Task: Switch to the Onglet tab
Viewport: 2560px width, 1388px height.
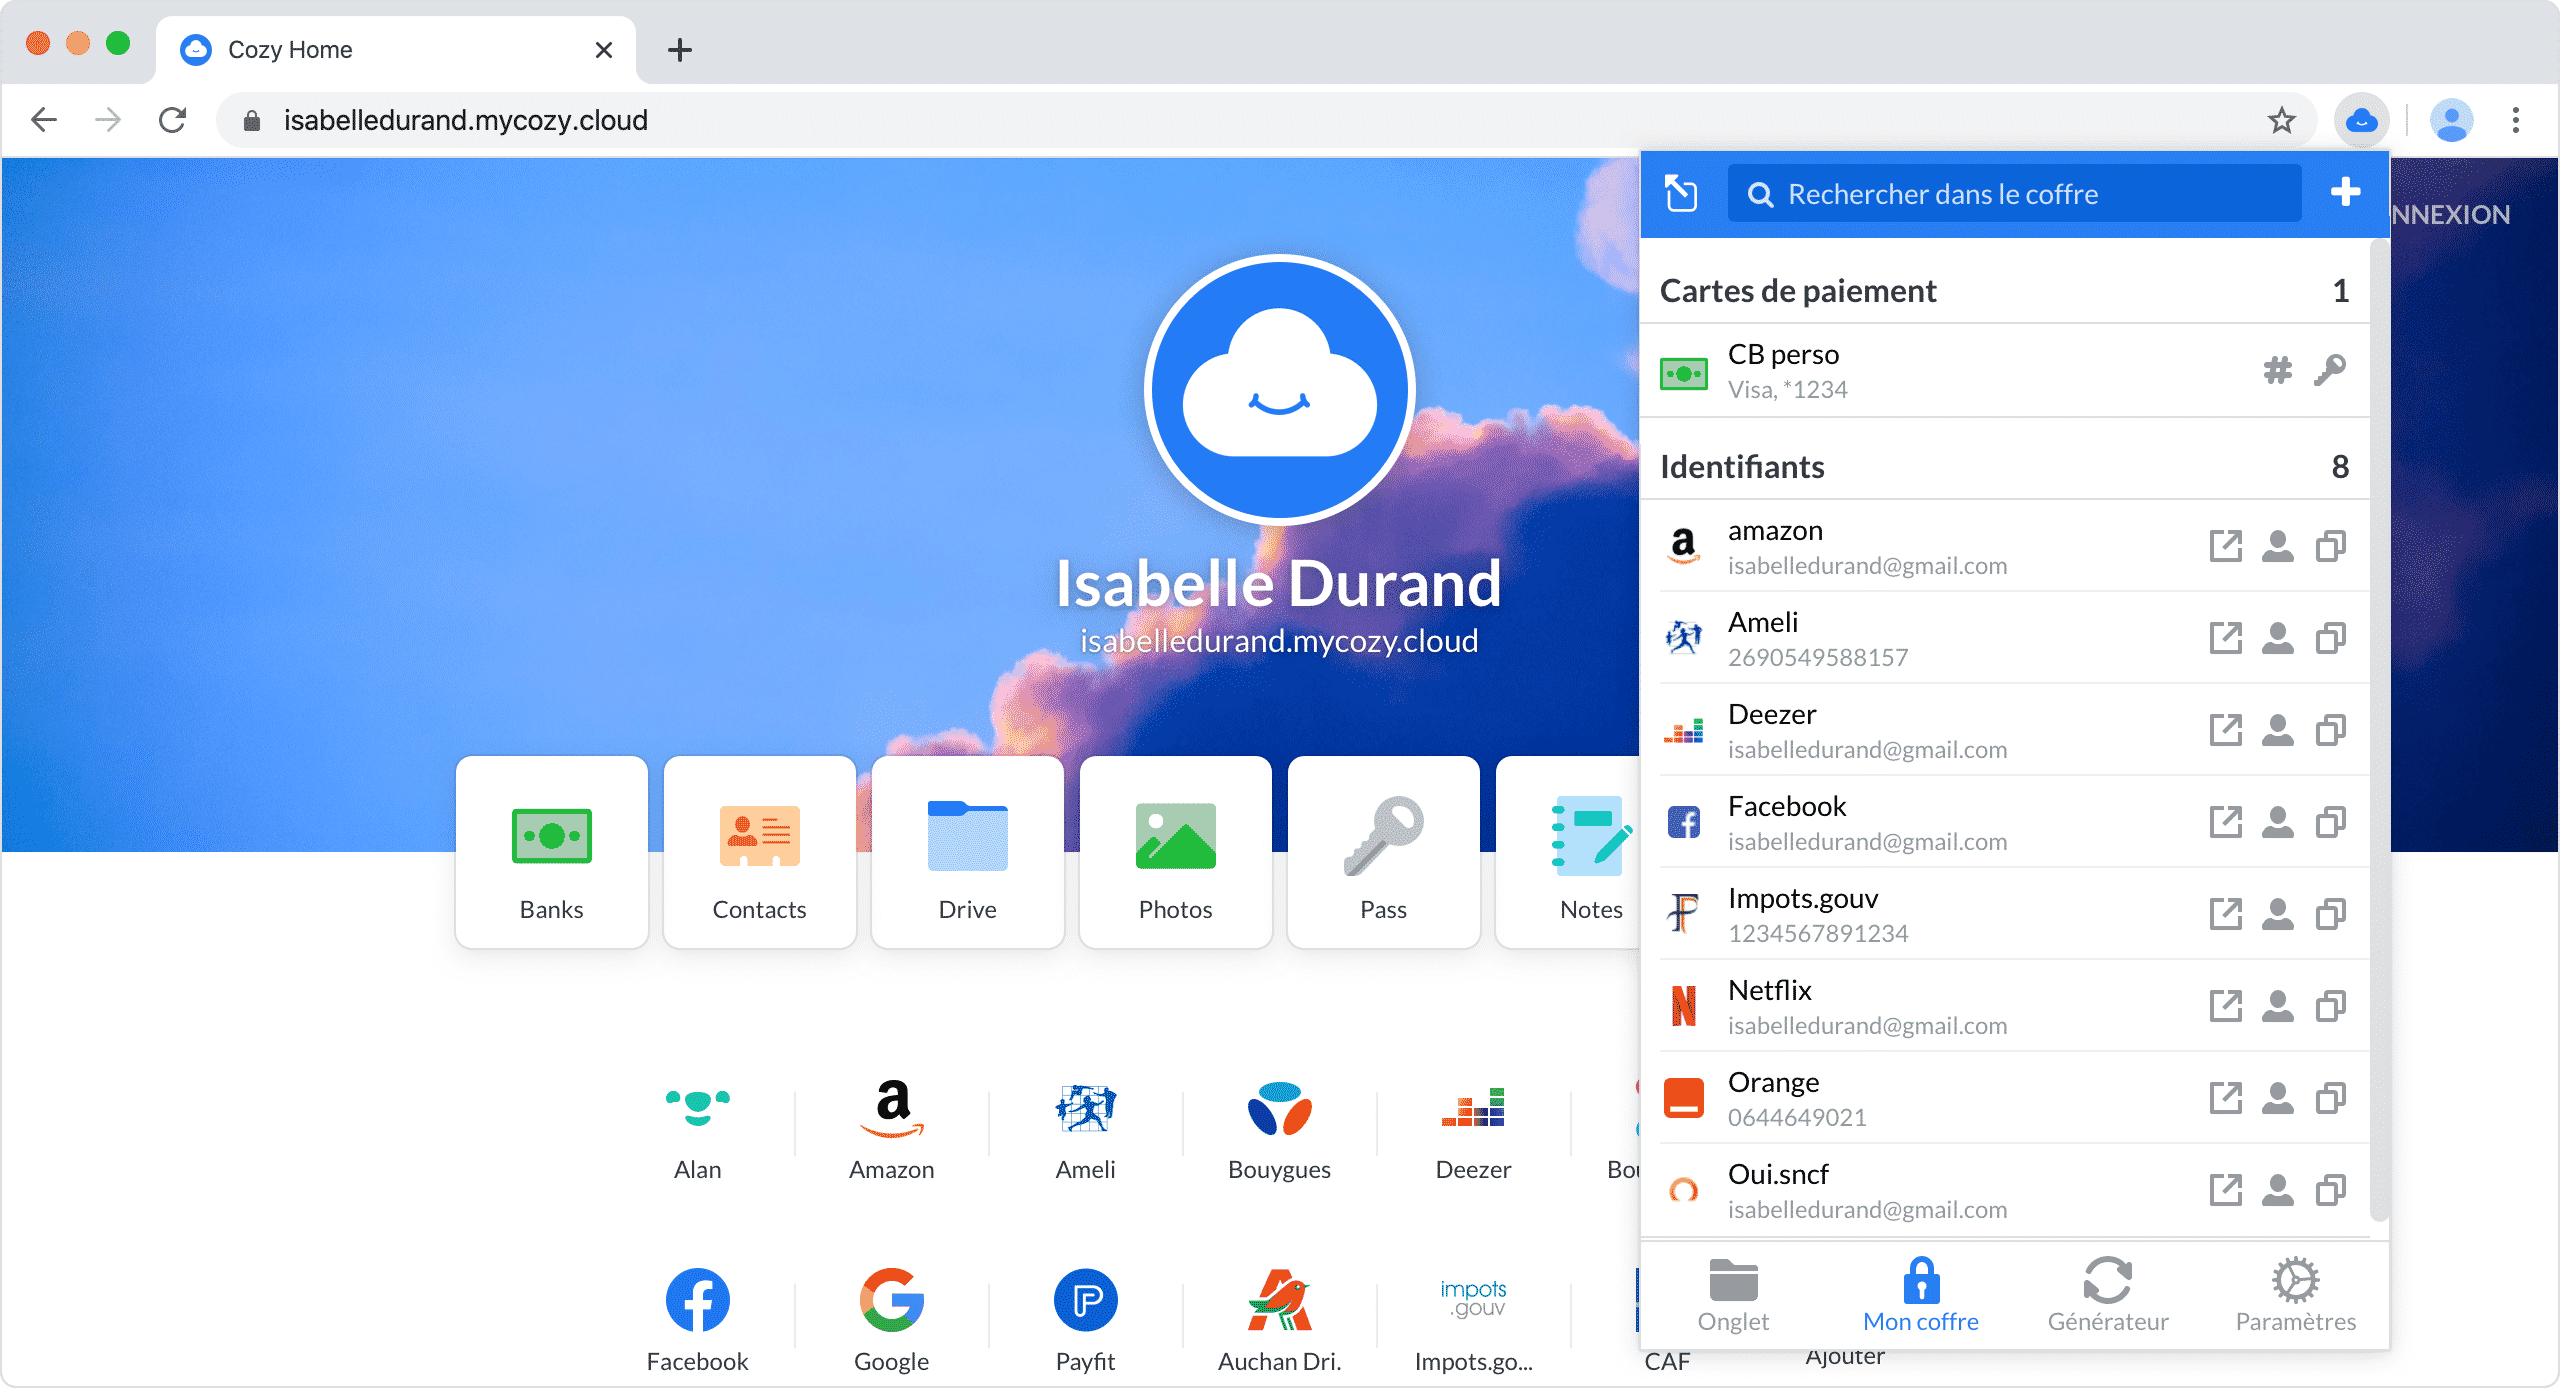Action: [1733, 1296]
